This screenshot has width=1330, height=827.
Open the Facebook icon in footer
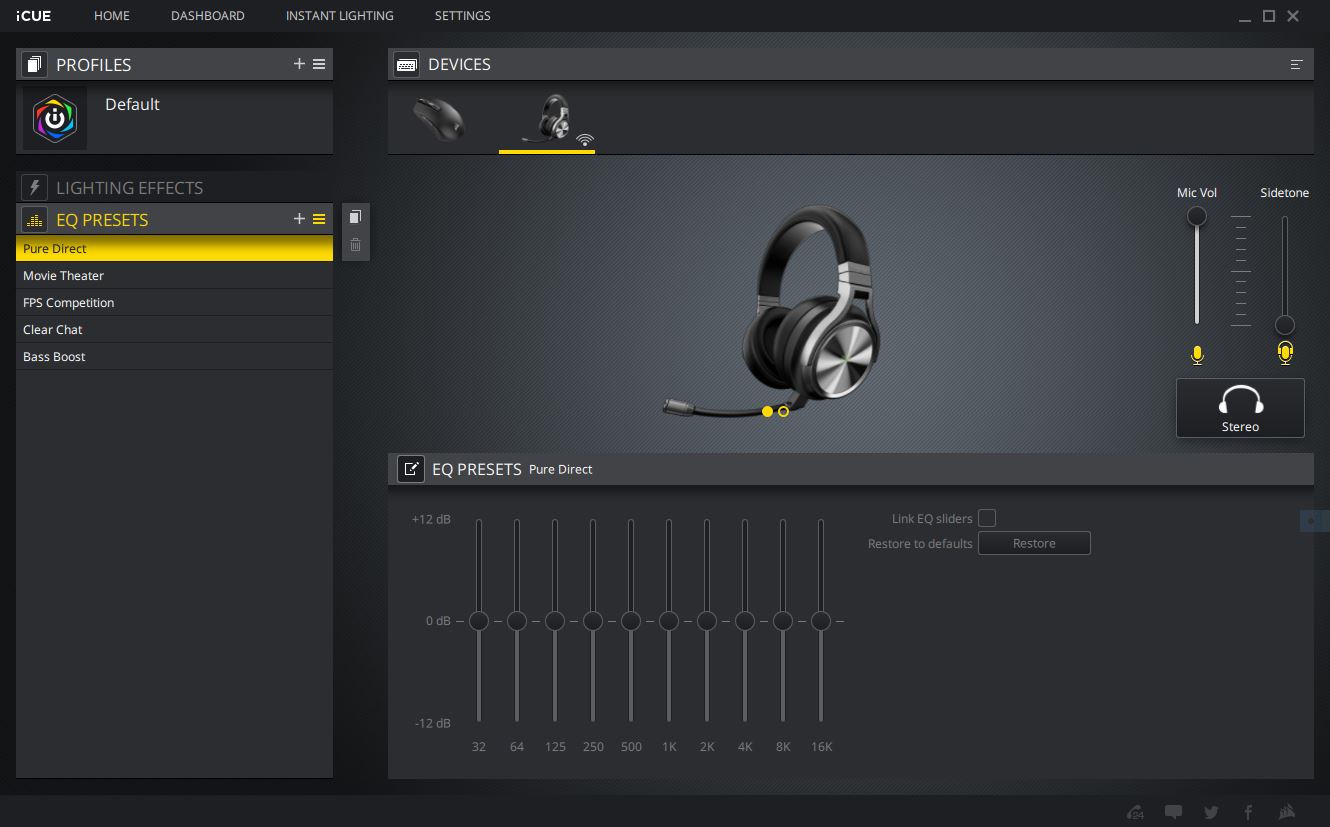pyautogui.click(x=1248, y=812)
